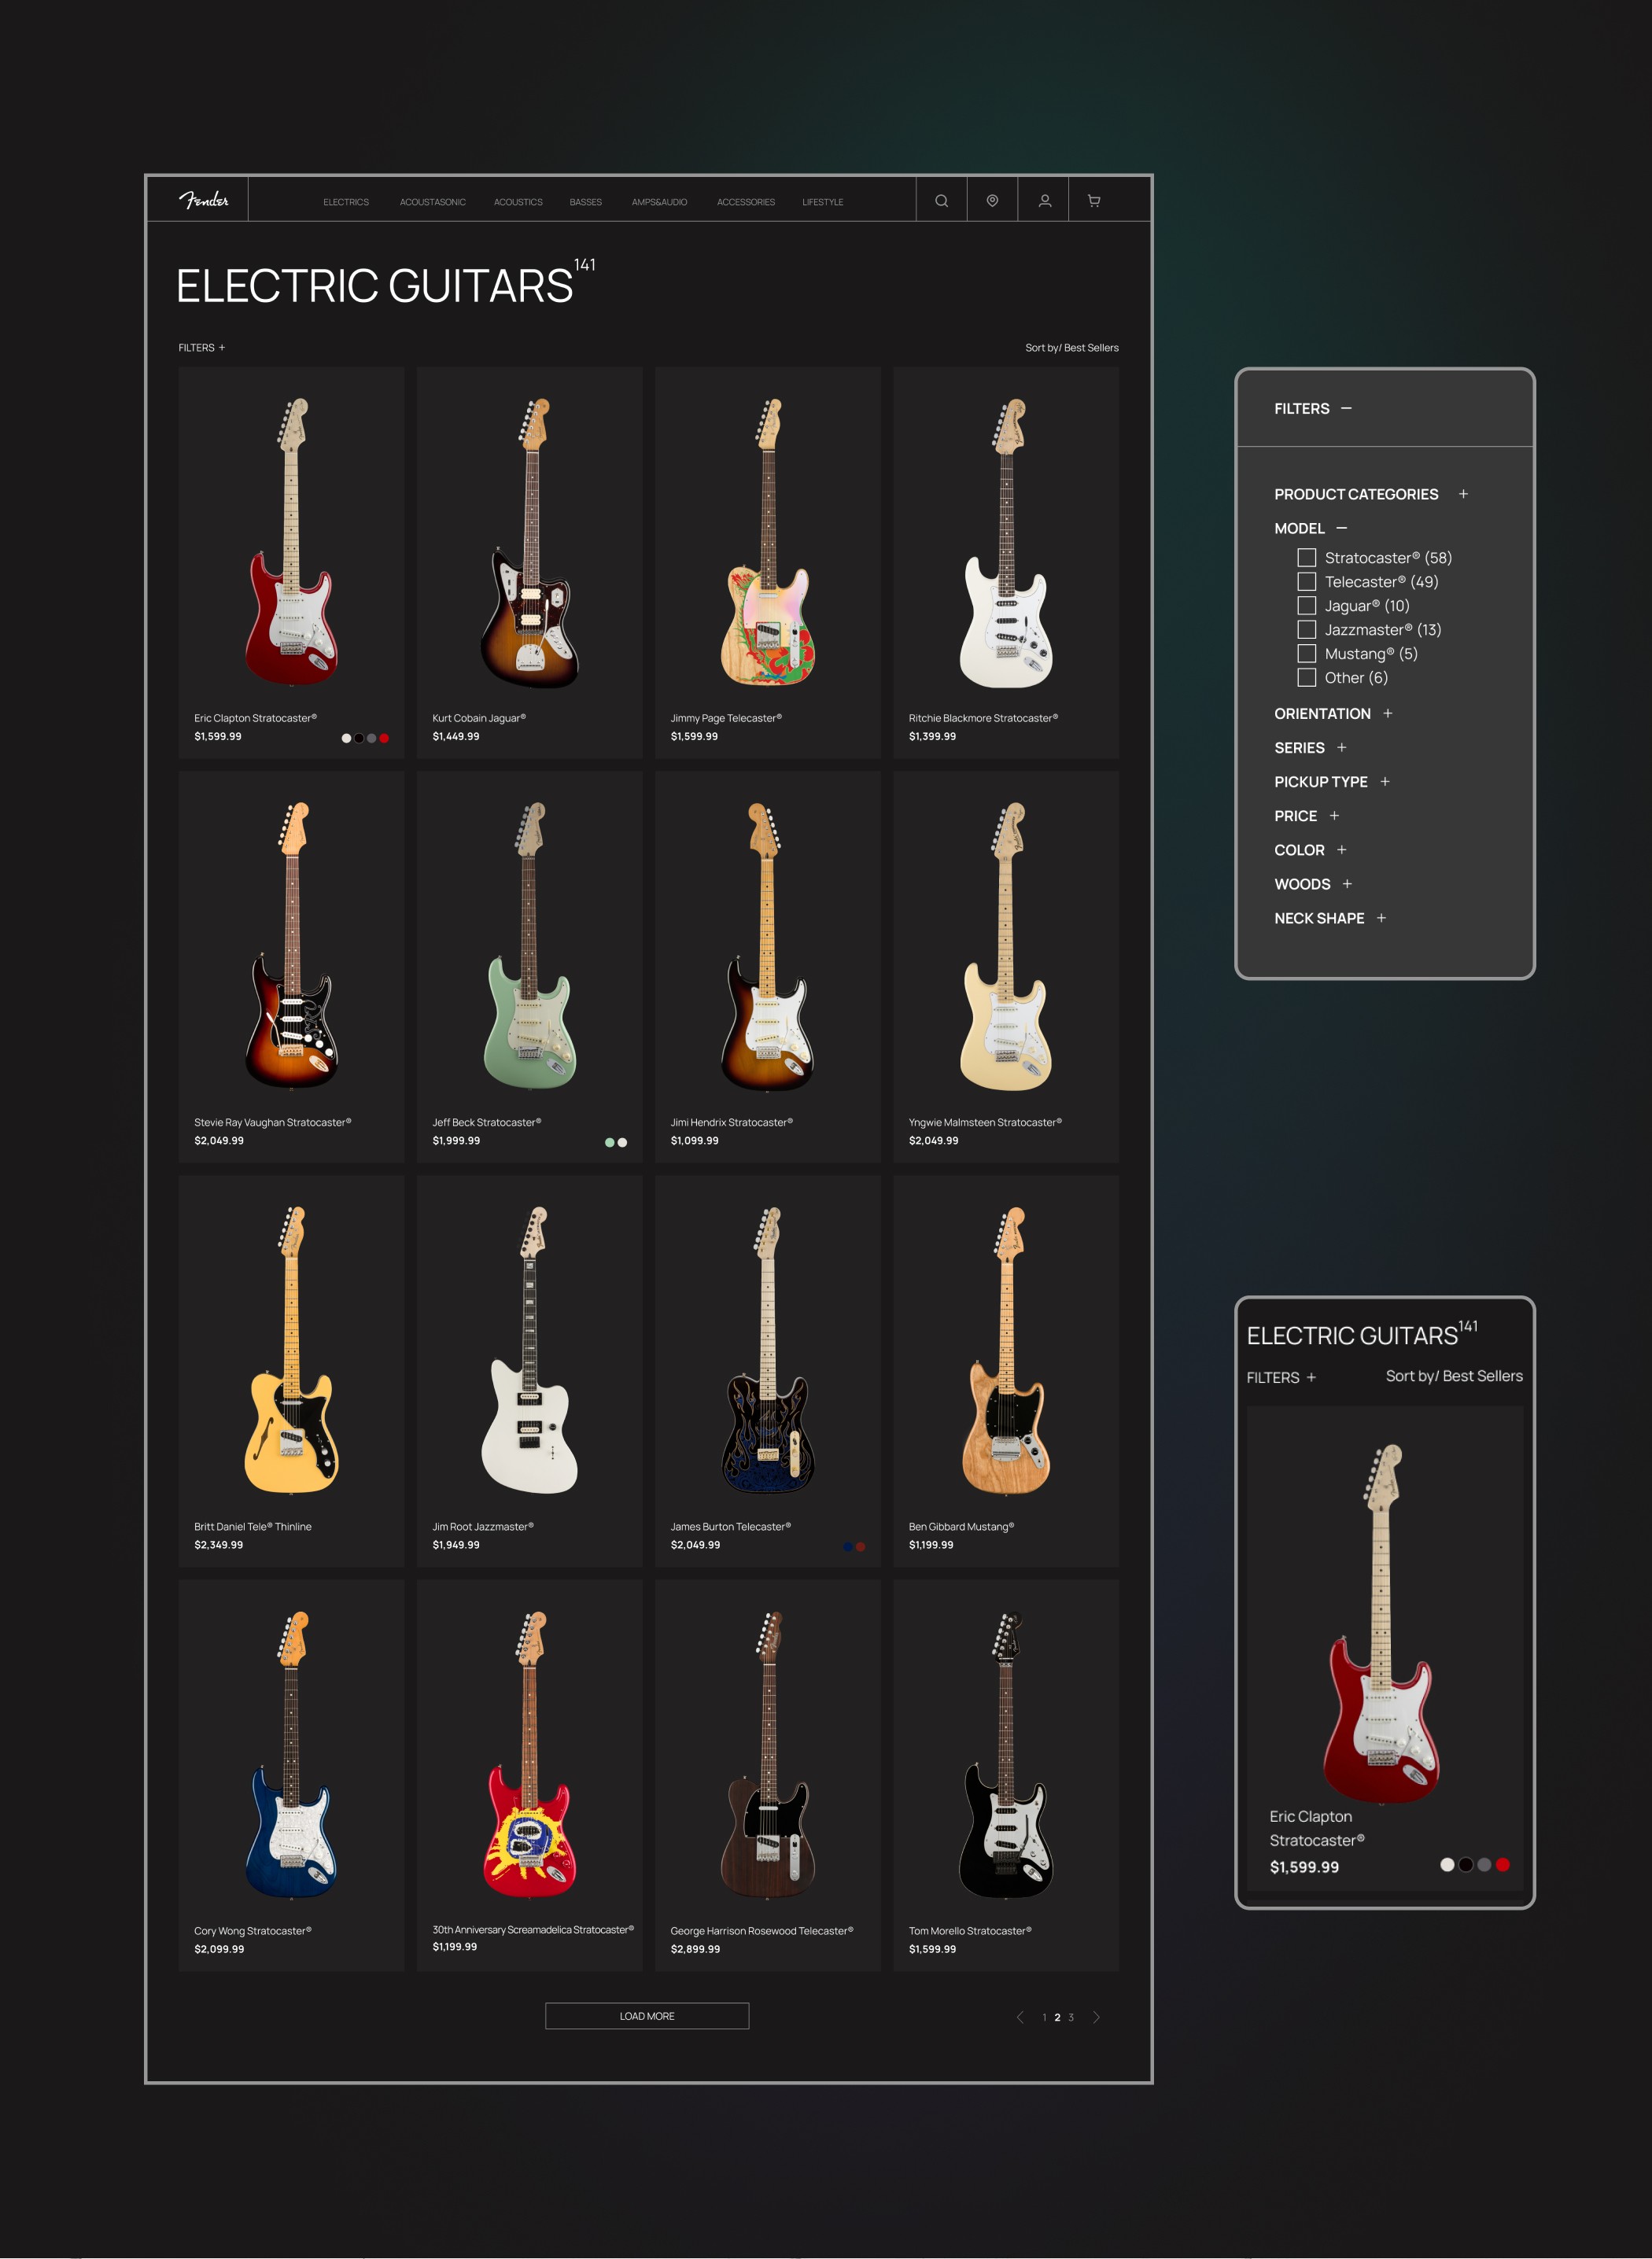Click the LOAD MORE button
Viewport: 1652px width, 2259px height.
click(647, 2016)
